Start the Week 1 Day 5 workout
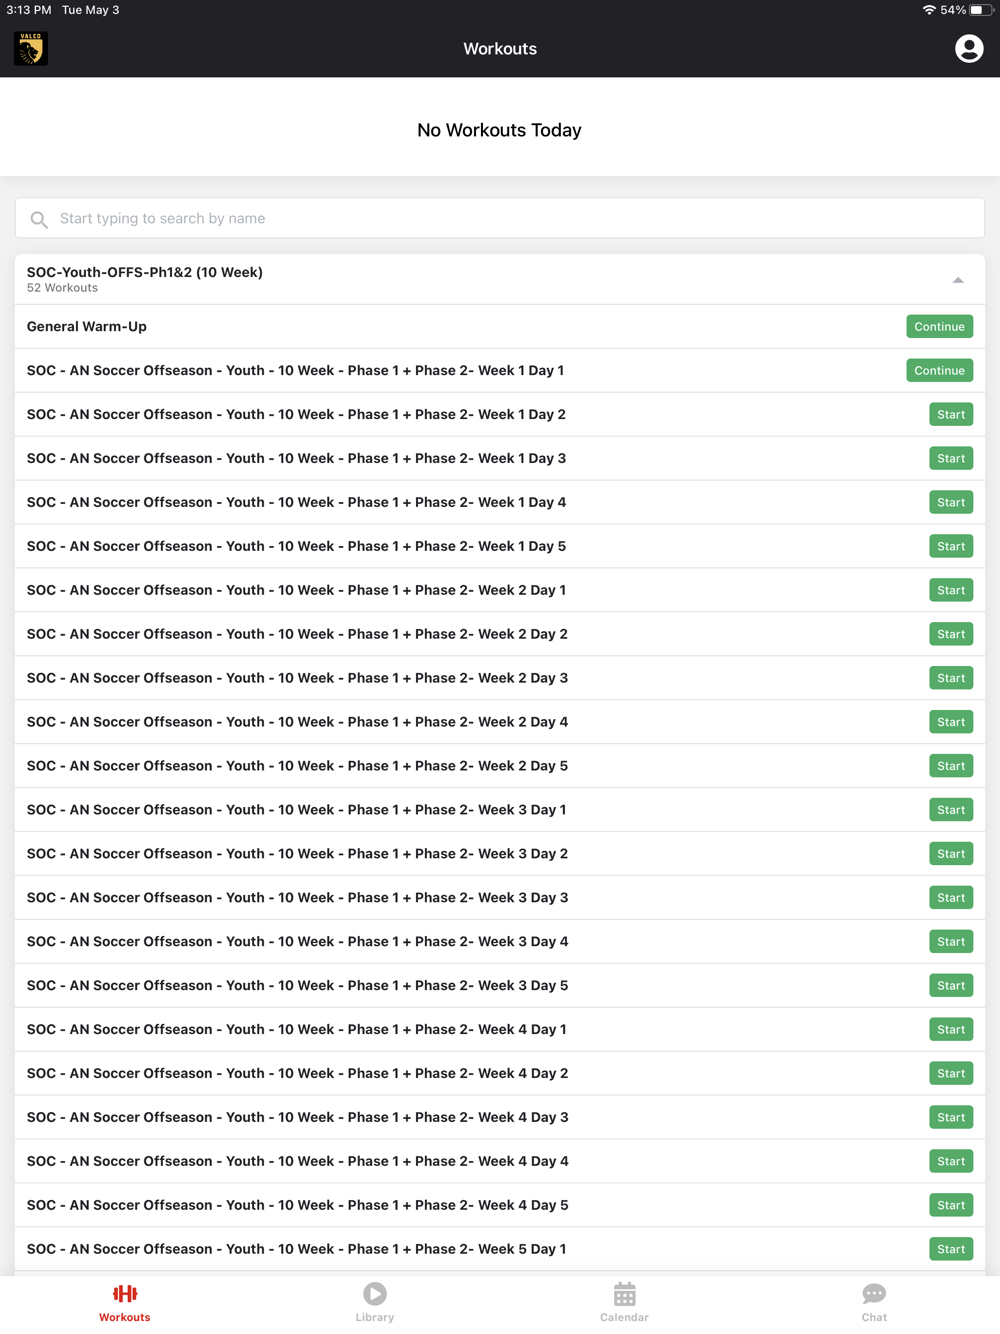Viewport: 1000px width, 1334px height. [951, 546]
